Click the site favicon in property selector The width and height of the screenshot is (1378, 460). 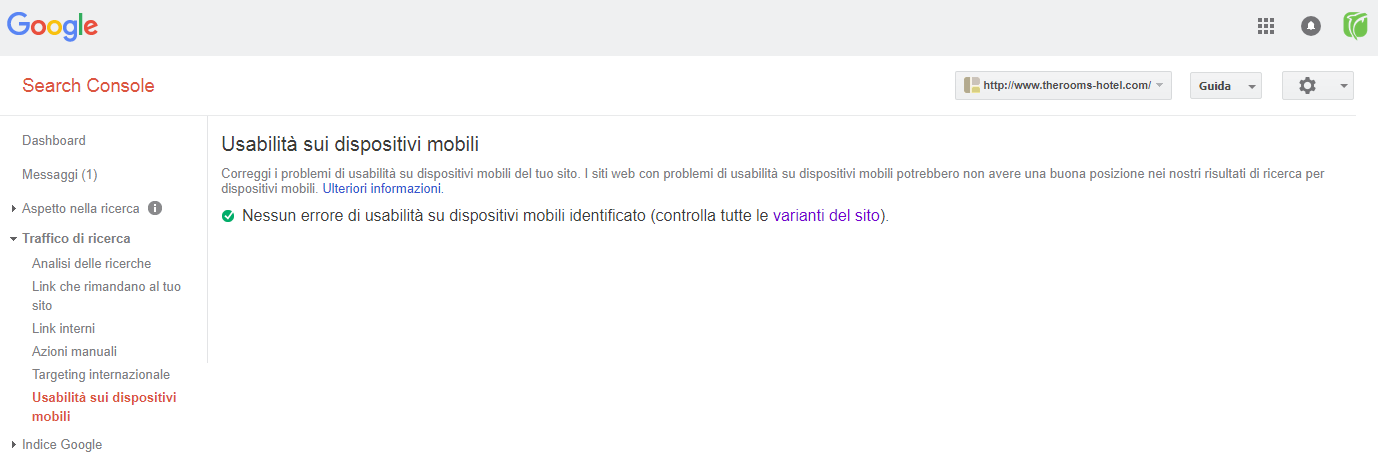[971, 86]
